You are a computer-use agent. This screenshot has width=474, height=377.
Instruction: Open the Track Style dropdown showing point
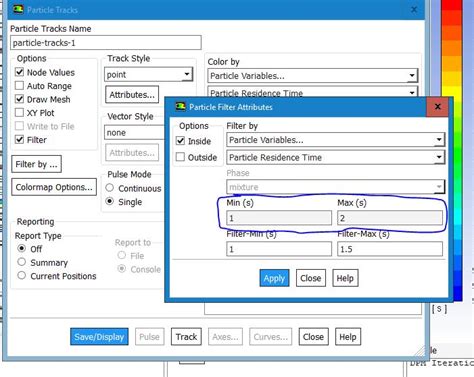149,74
